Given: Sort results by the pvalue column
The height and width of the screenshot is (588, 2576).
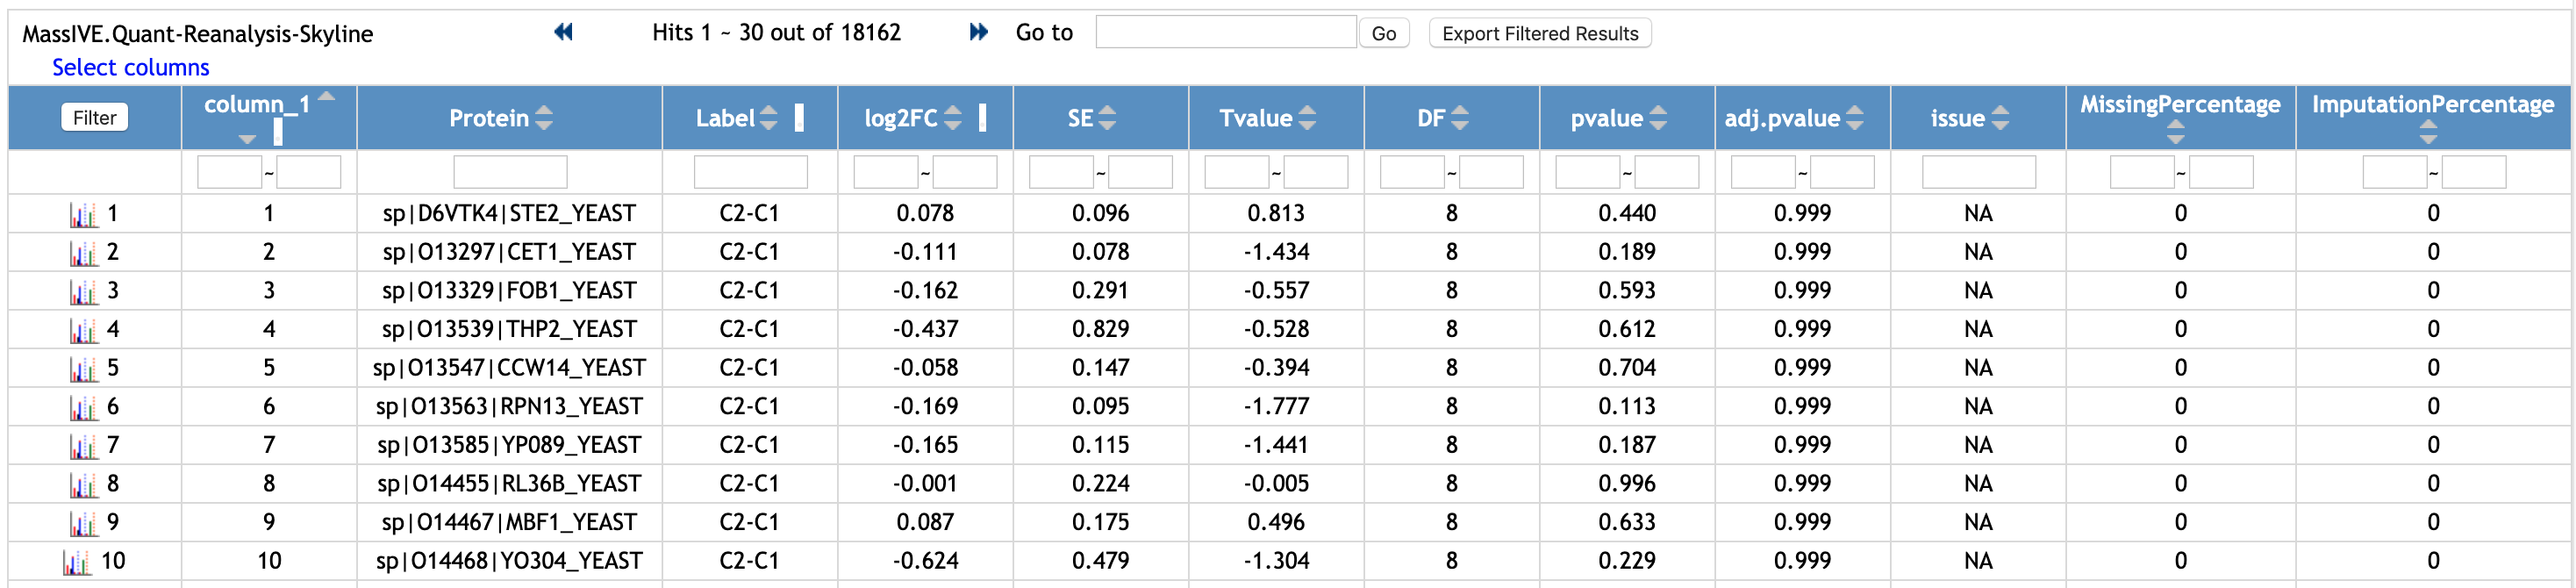Looking at the screenshot, I should 1658,119.
